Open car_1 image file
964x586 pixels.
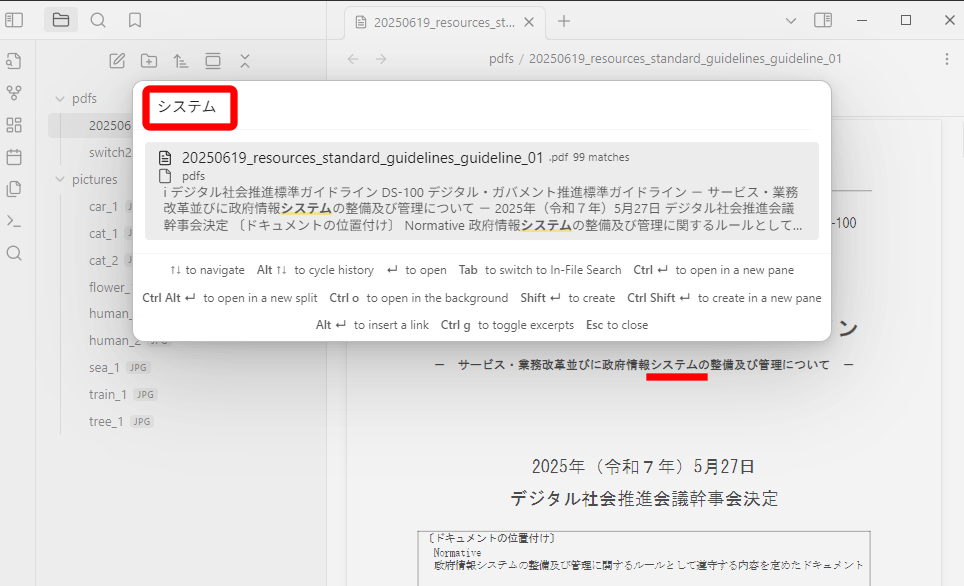tap(103, 207)
